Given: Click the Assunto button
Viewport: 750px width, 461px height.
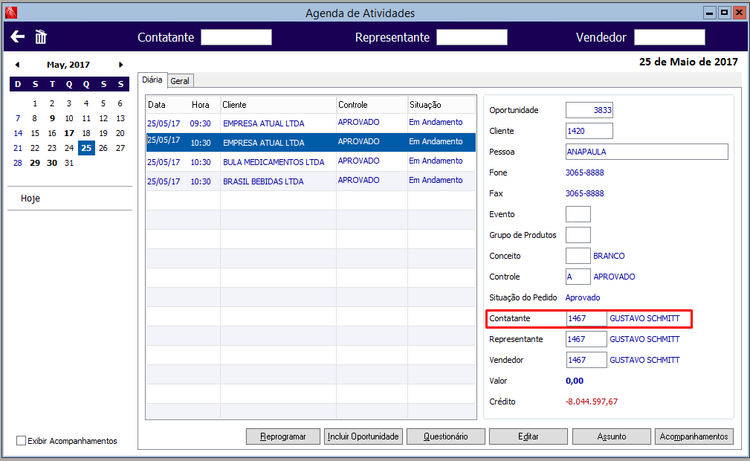Looking at the screenshot, I should (x=611, y=436).
